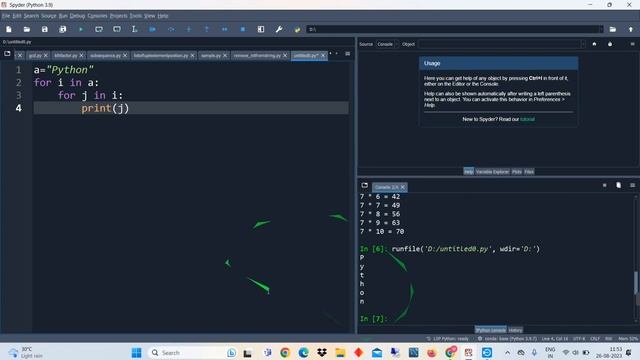The width and height of the screenshot is (640, 360).
Task: Expand the Object combo box dropdown
Action: (x=582, y=44)
